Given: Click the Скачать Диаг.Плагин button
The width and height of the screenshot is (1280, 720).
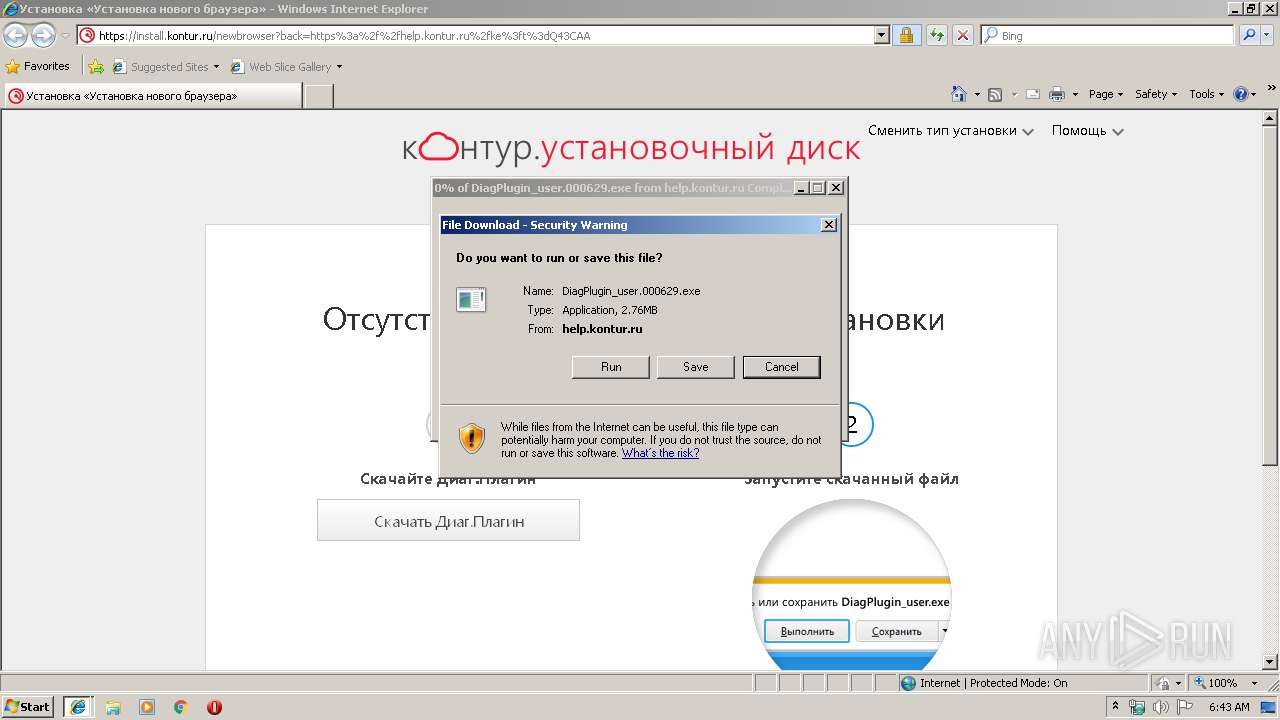Looking at the screenshot, I should click(x=449, y=521).
